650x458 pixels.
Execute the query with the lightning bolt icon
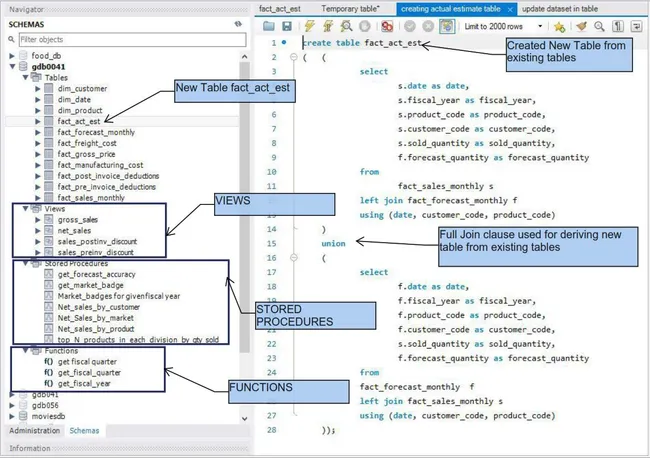pos(309,26)
